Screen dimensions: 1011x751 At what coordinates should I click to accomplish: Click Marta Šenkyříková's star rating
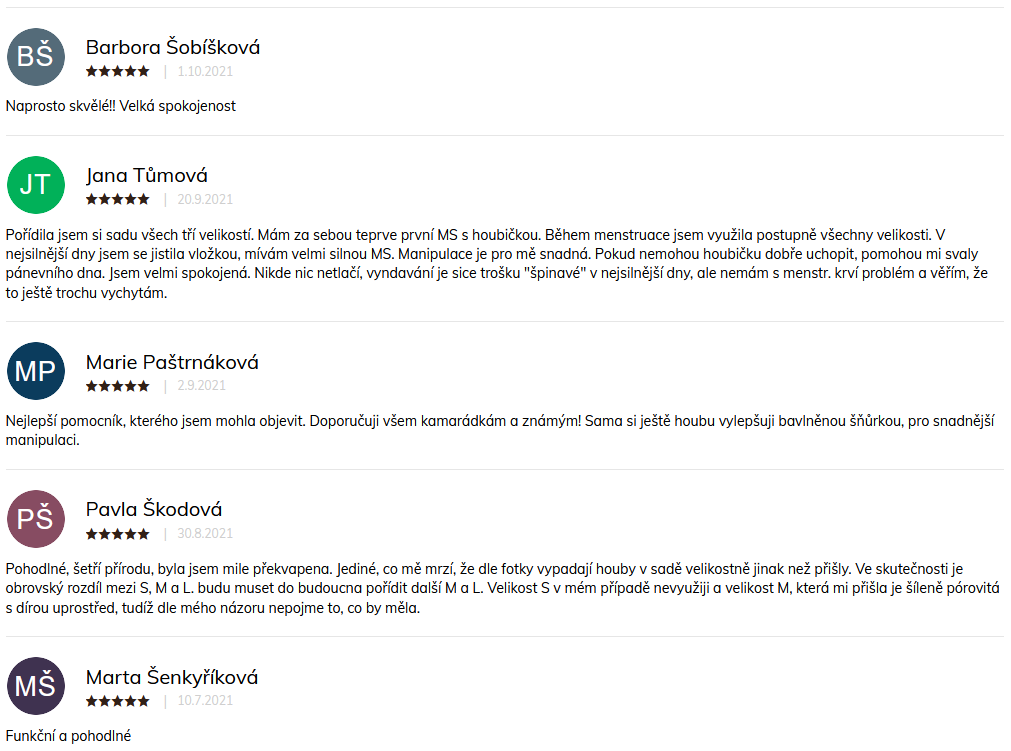(117, 700)
